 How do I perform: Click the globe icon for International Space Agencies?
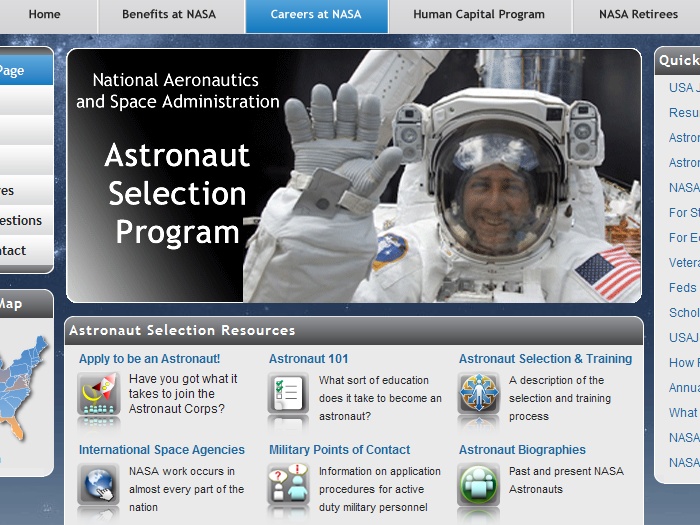pyautogui.click(x=99, y=484)
